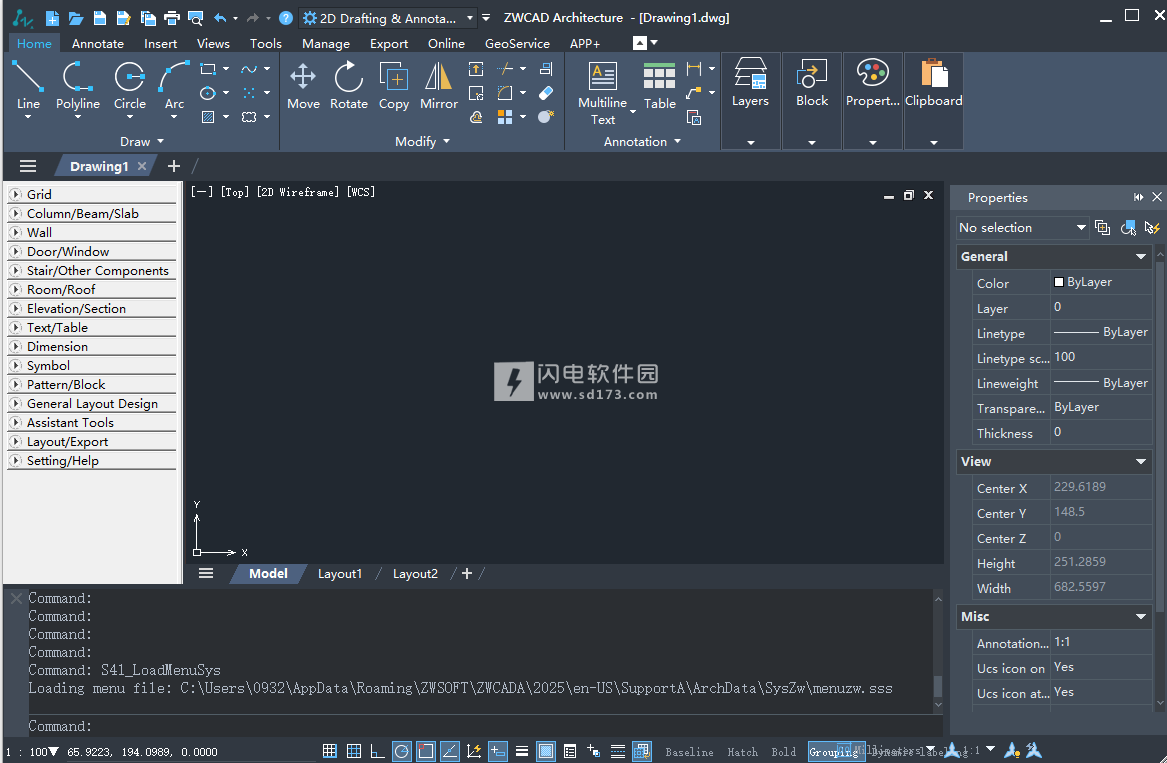The width and height of the screenshot is (1167, 763).
Task: Click the New drawing icon
Action: [52, 18]
